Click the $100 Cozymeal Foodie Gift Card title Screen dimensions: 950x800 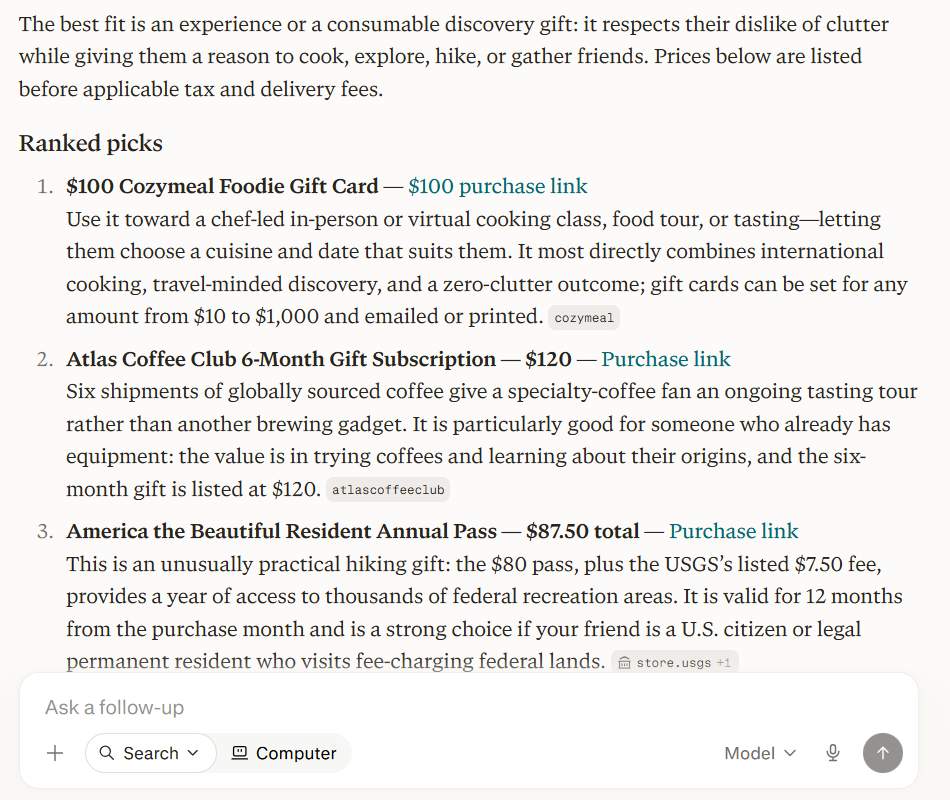coord(222,186)
